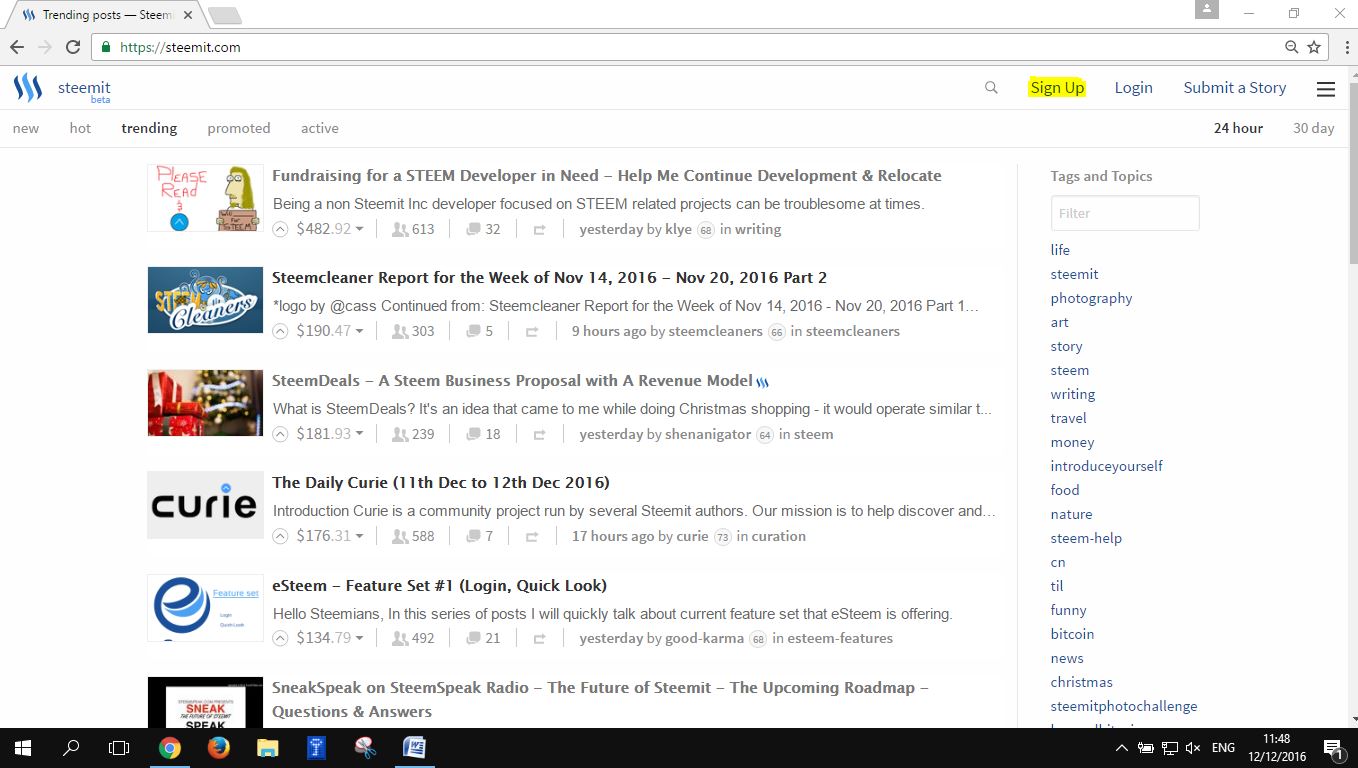The width and height of the screenshot is (1358, 768).
Task: Show the 613 voters on Fundraising post
Action: tap(413, 229)
